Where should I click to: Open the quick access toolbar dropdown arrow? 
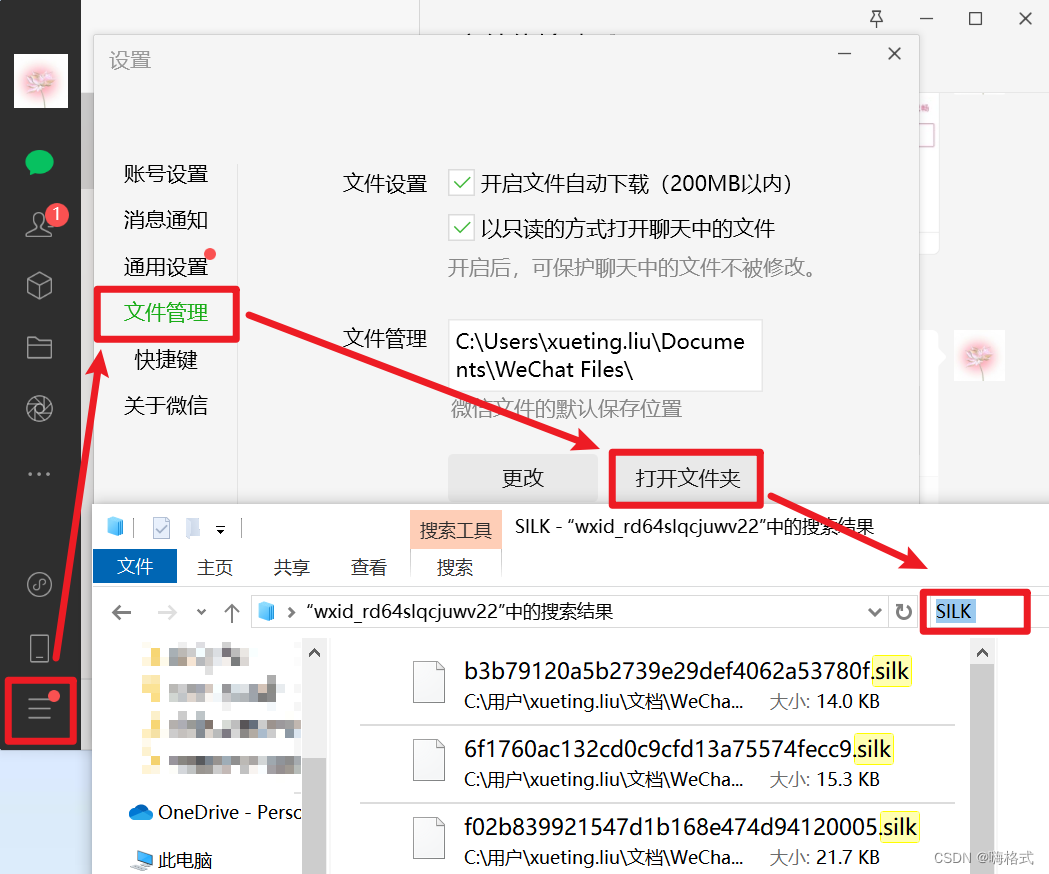[x=220, y=530]
